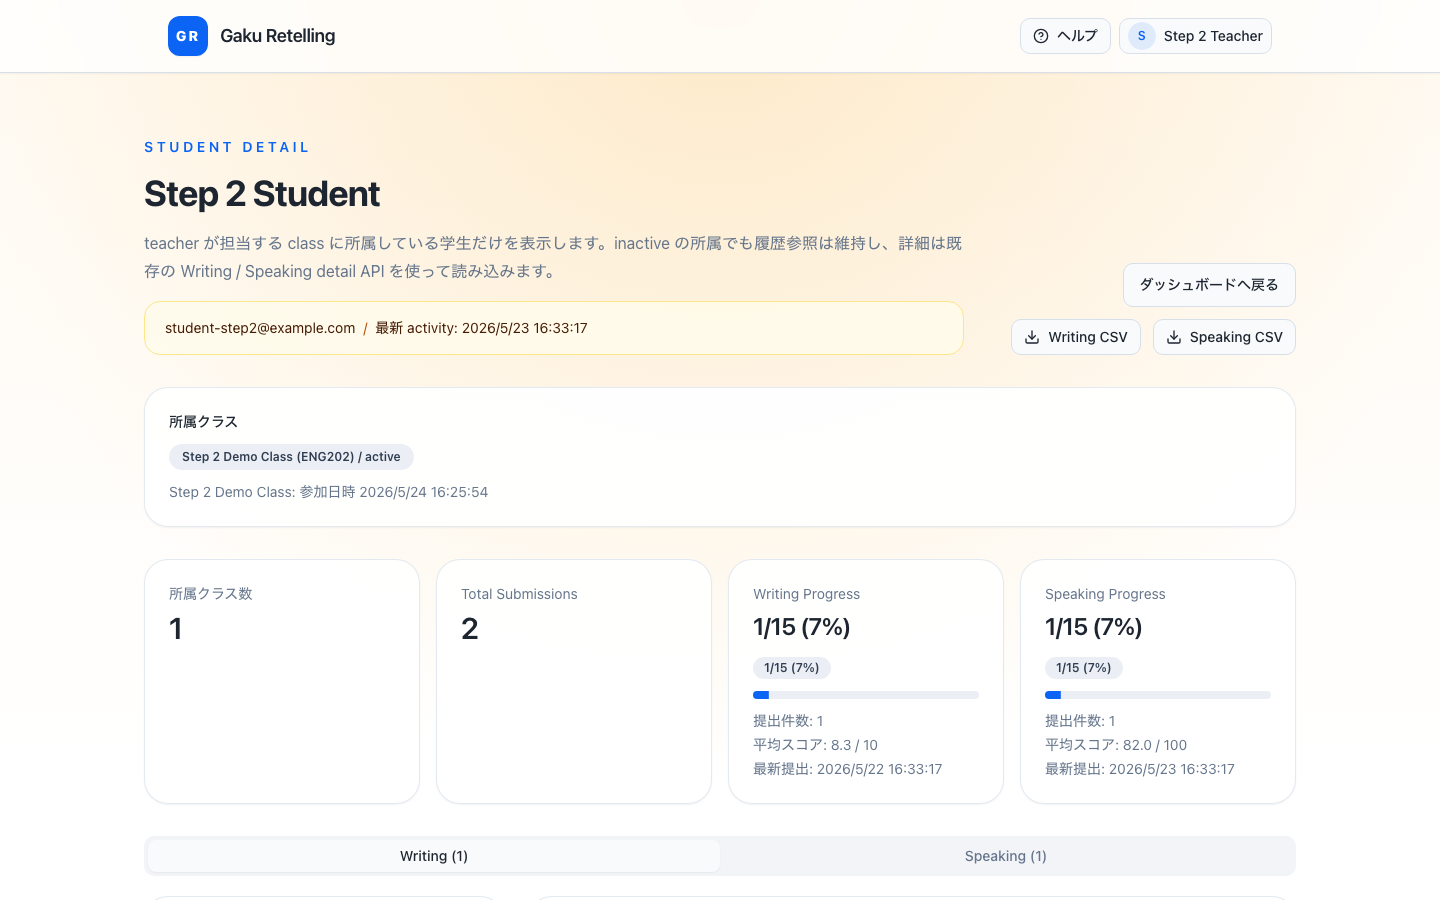The width and height of the screenshot is (1440, 900).
Task: Click the help circle question icon
Action: tap(1041, 36)
